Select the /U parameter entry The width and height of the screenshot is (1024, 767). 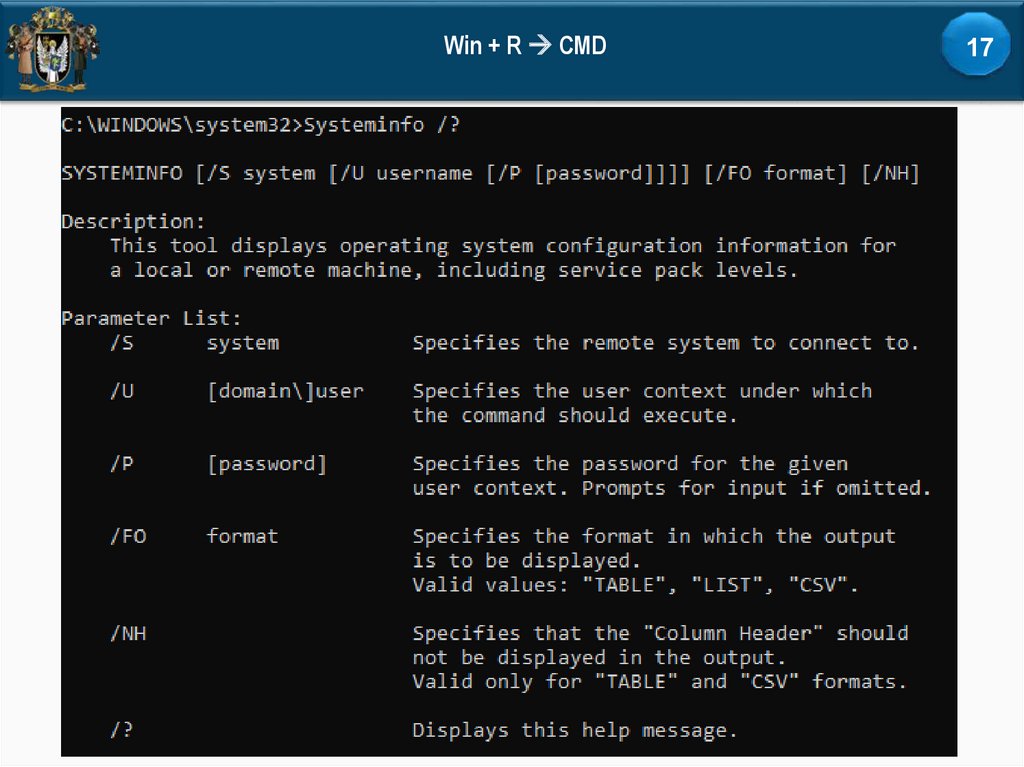(122, 391)
